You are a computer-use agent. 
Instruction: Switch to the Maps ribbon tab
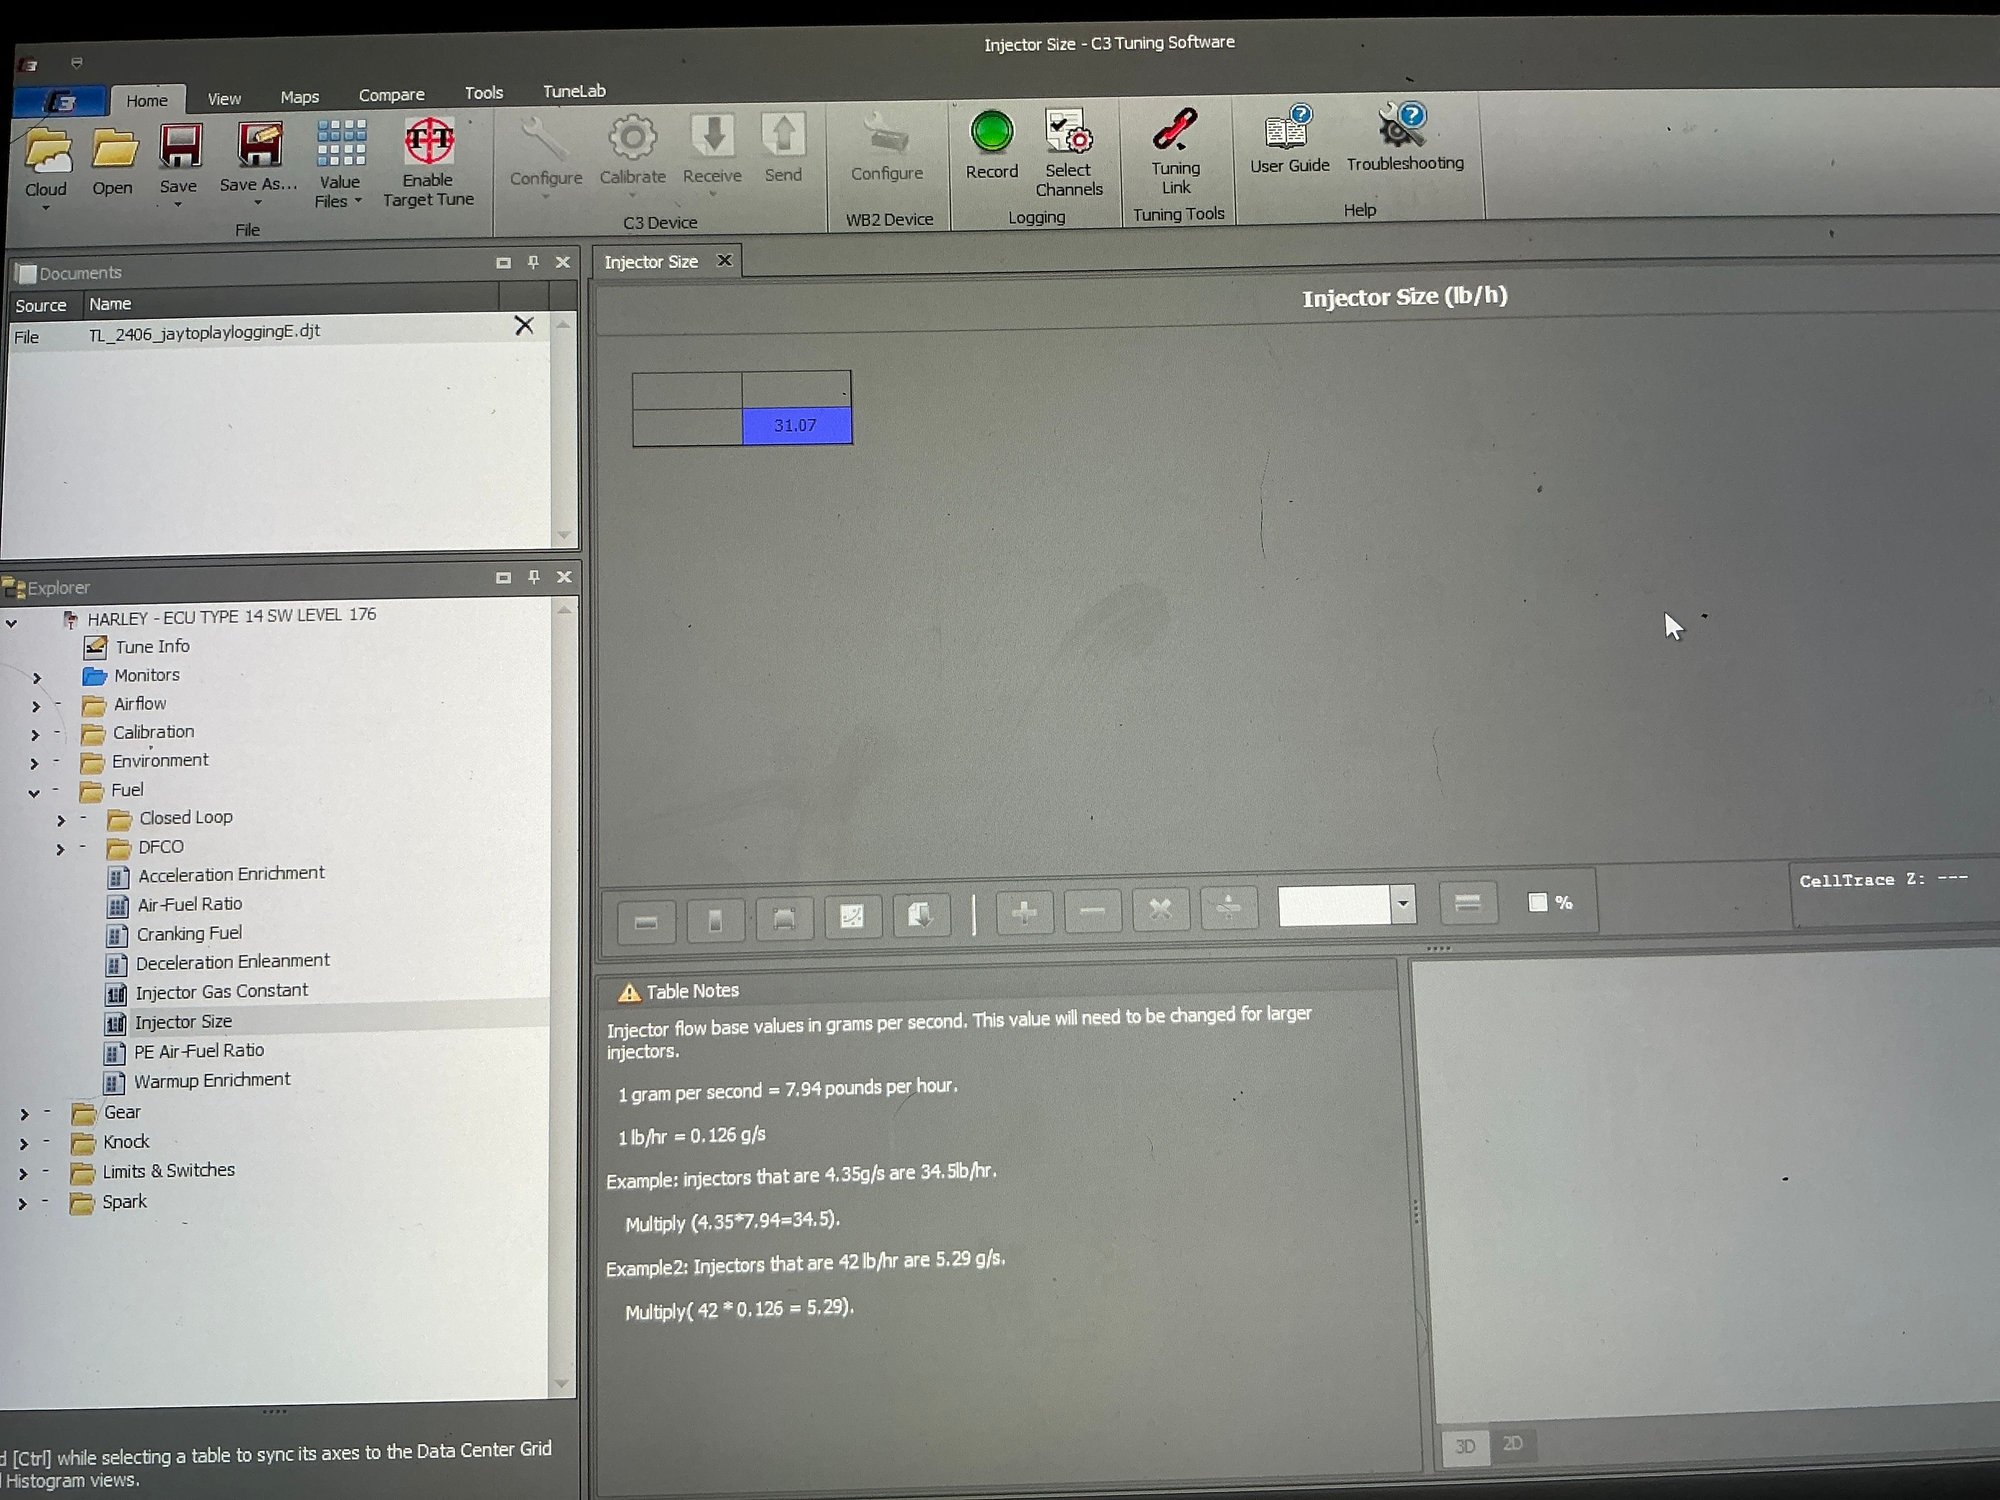[x=299, y=97]
